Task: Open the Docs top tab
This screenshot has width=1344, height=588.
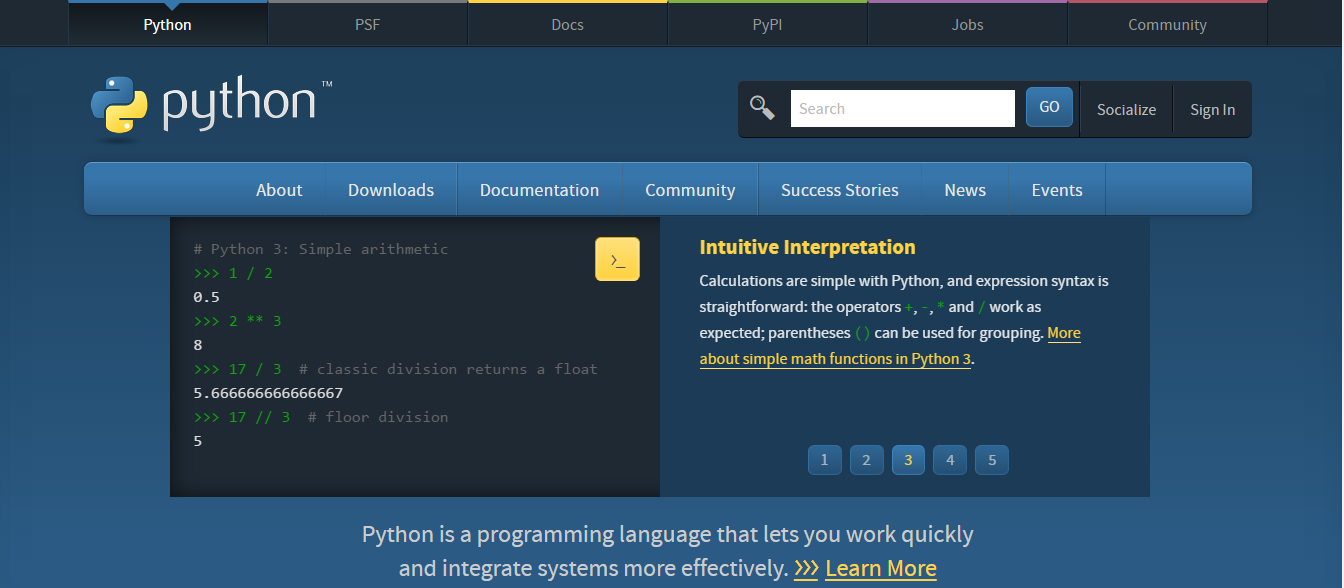Action: [x=568, y=24]
